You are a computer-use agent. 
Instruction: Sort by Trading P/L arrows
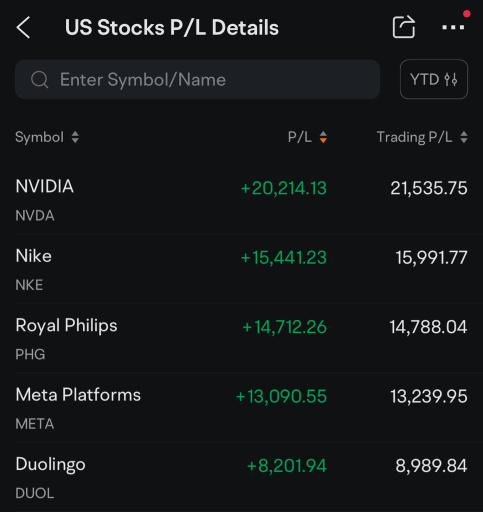[464, 137]
